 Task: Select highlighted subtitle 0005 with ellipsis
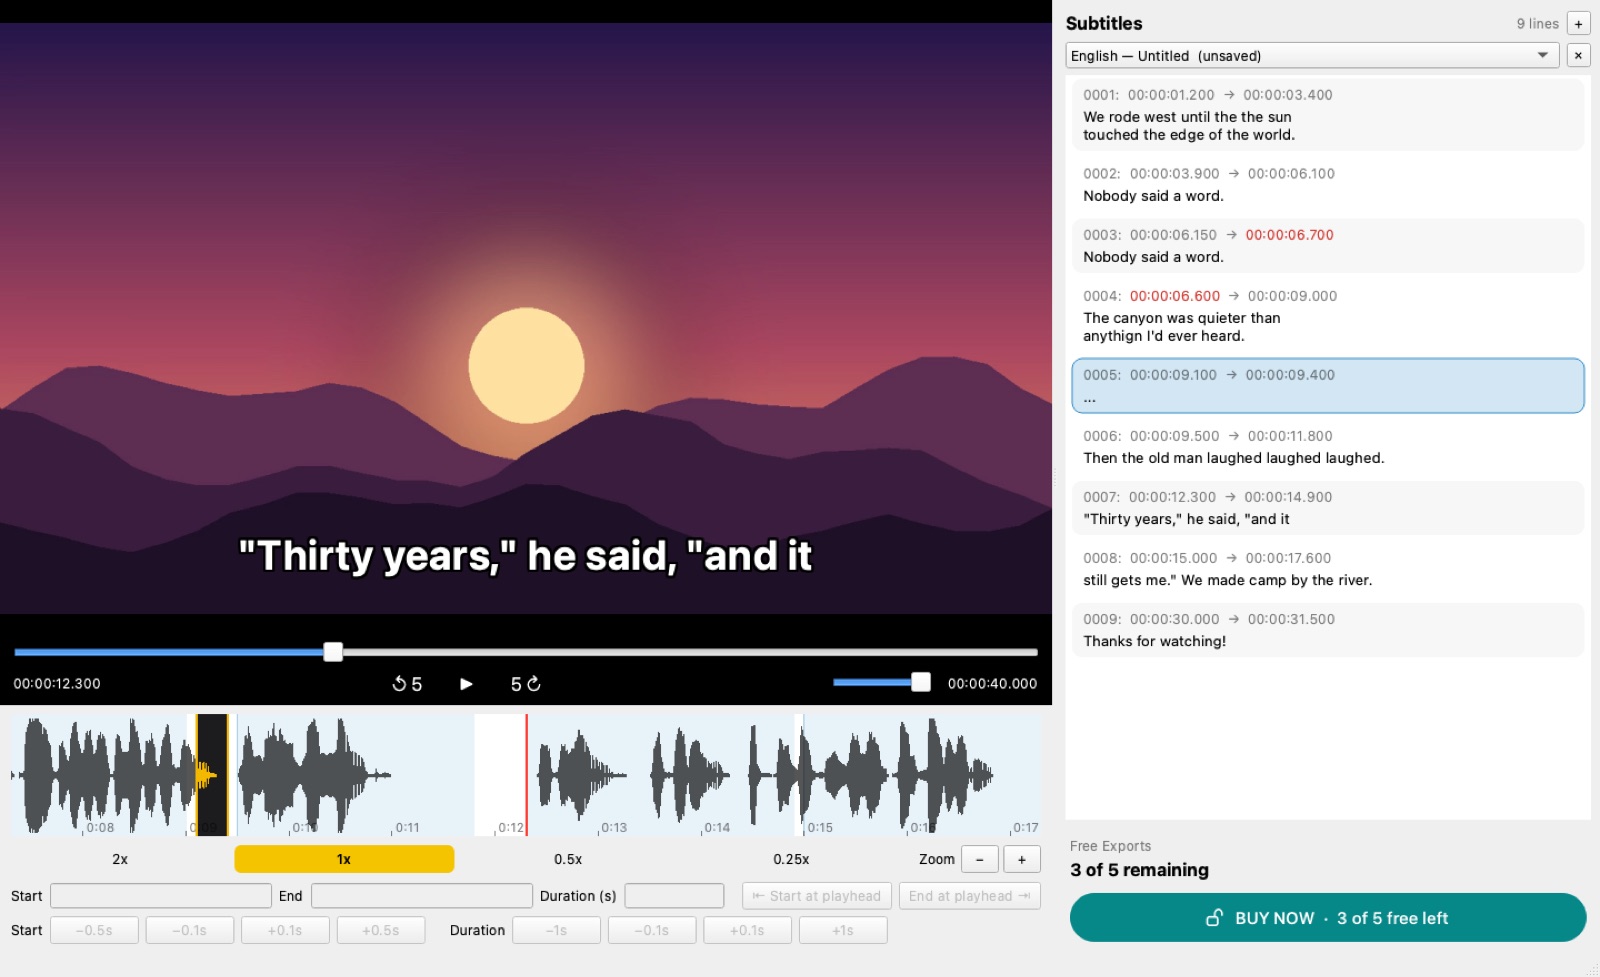click(x=1328, y=386)
